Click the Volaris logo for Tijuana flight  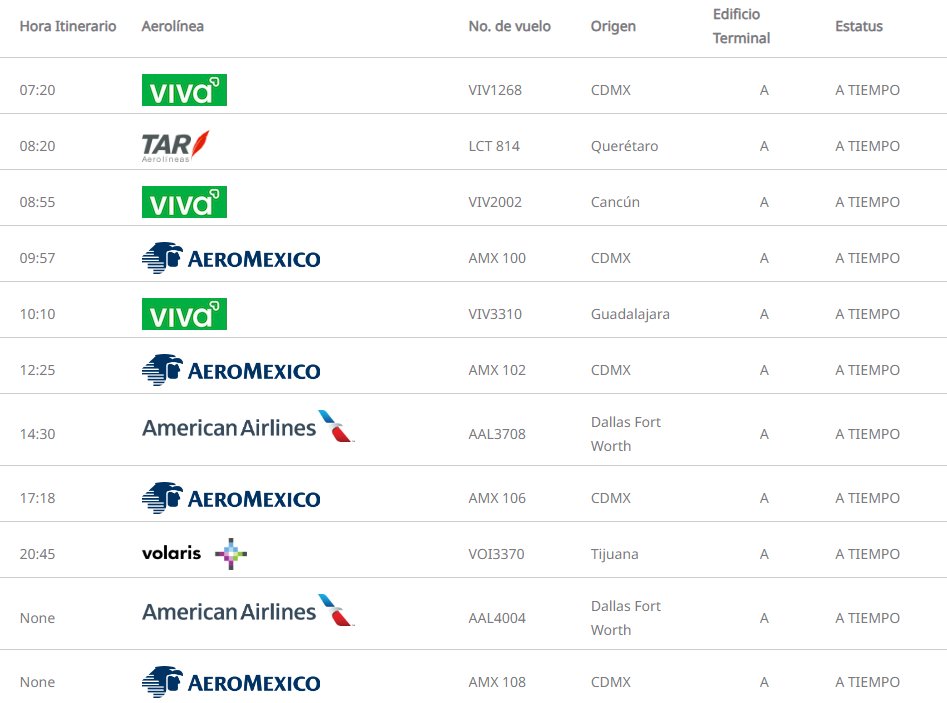[x=194, y=553]
